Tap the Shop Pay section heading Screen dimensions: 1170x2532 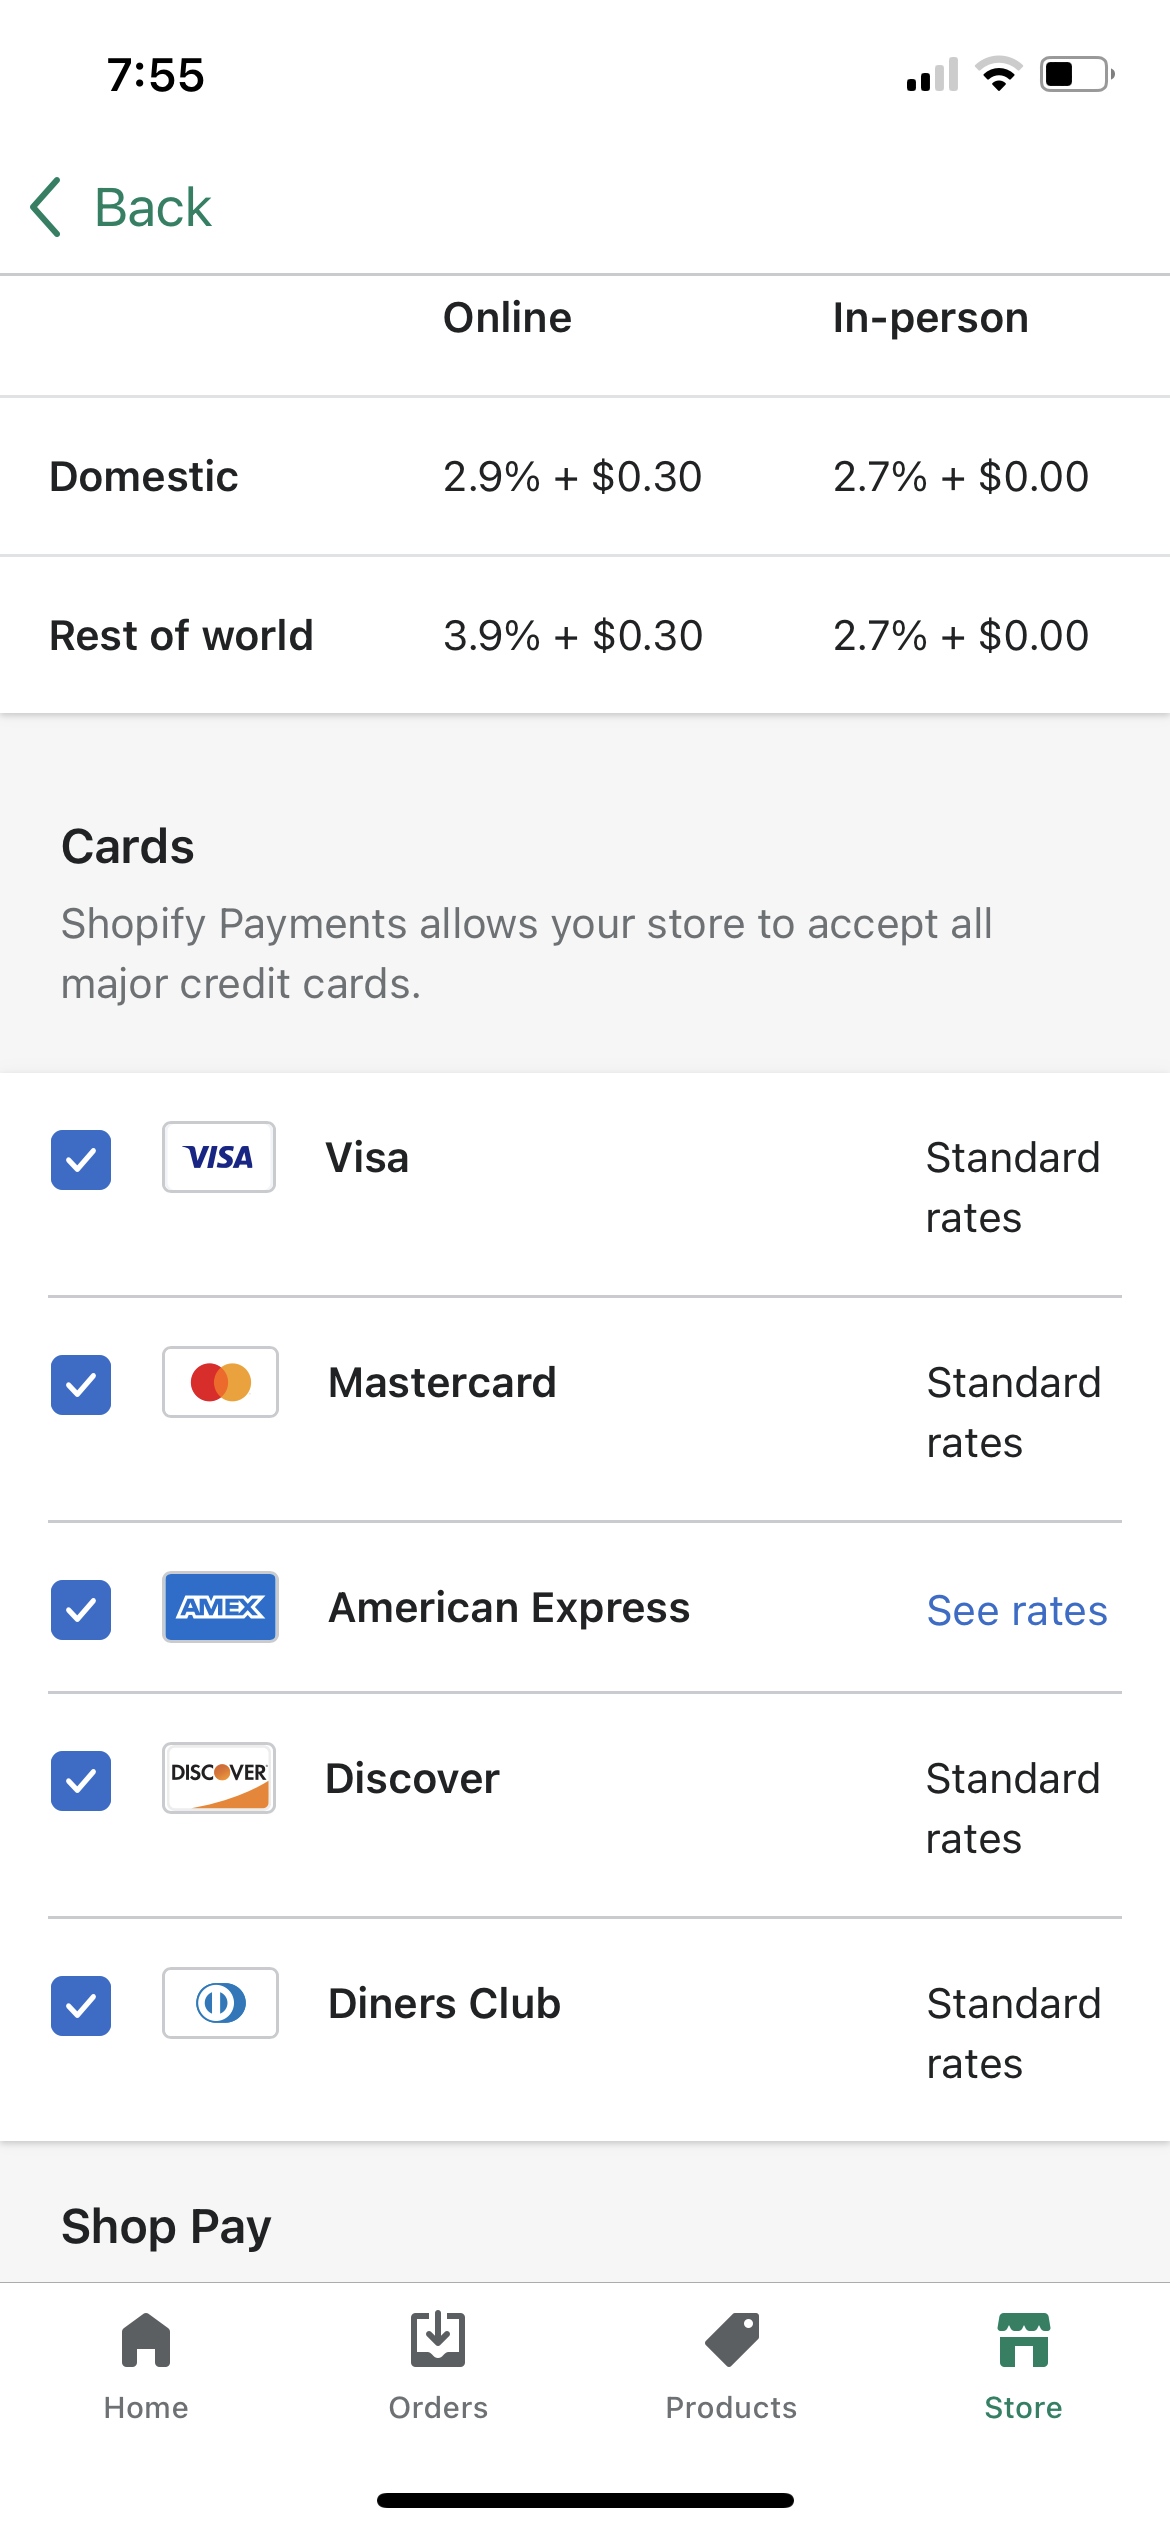coord(166,2227)
